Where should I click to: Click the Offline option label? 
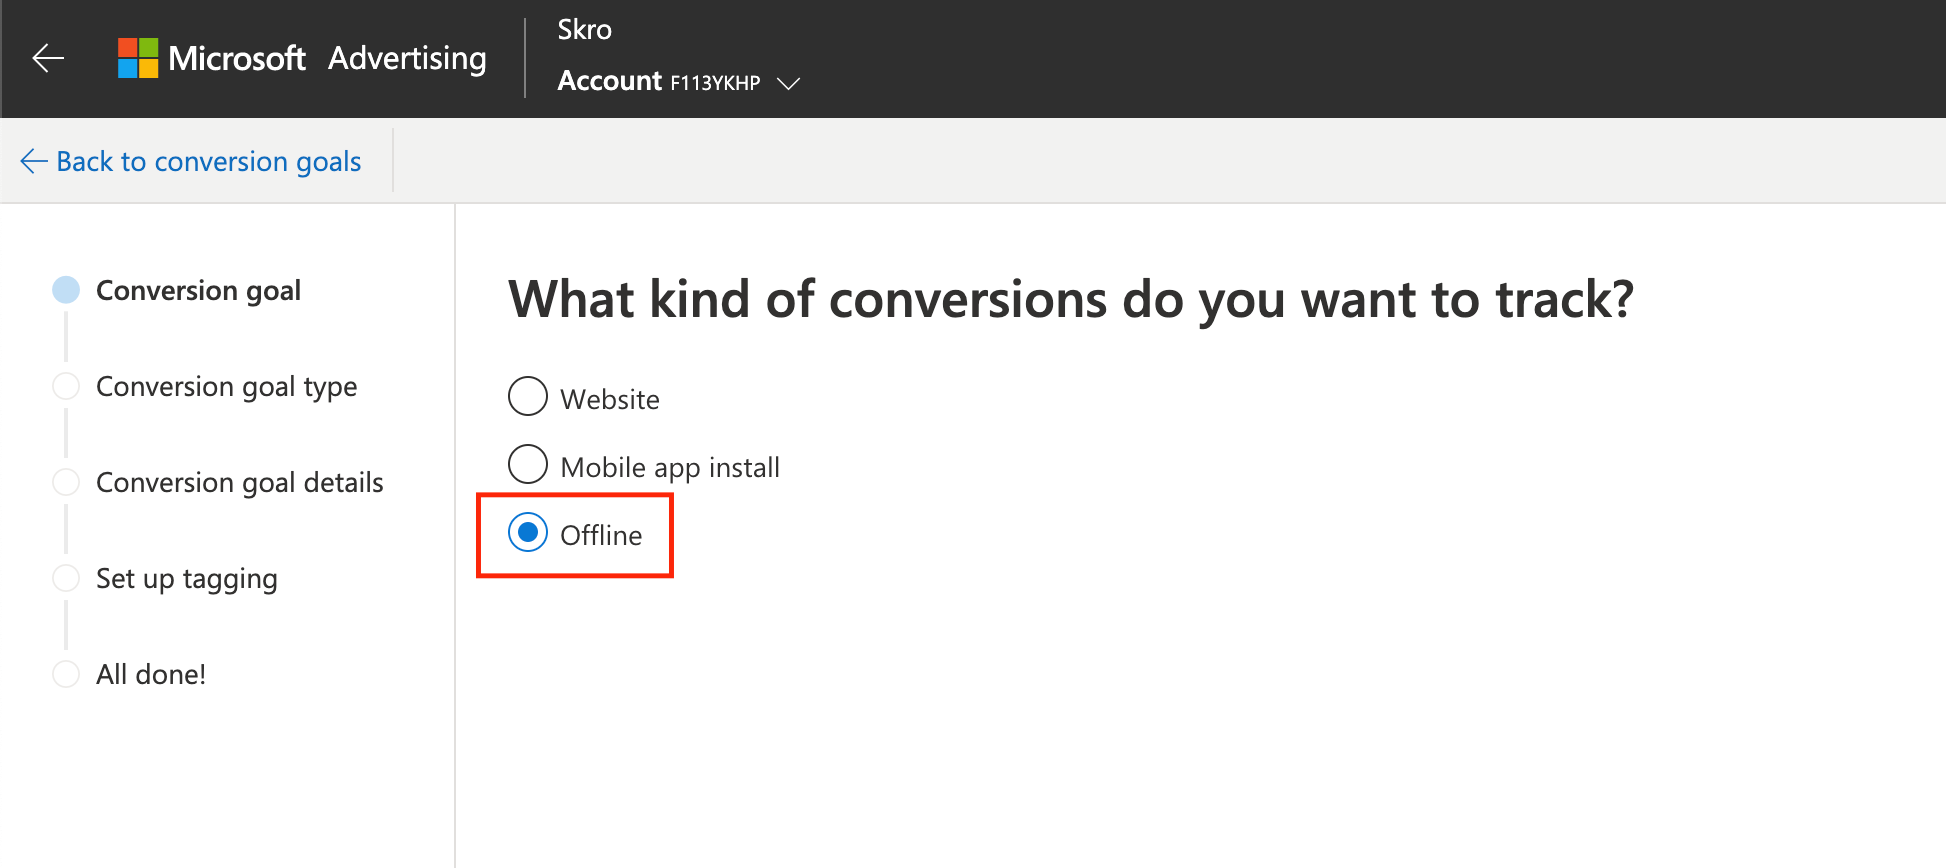click(601, 535)
